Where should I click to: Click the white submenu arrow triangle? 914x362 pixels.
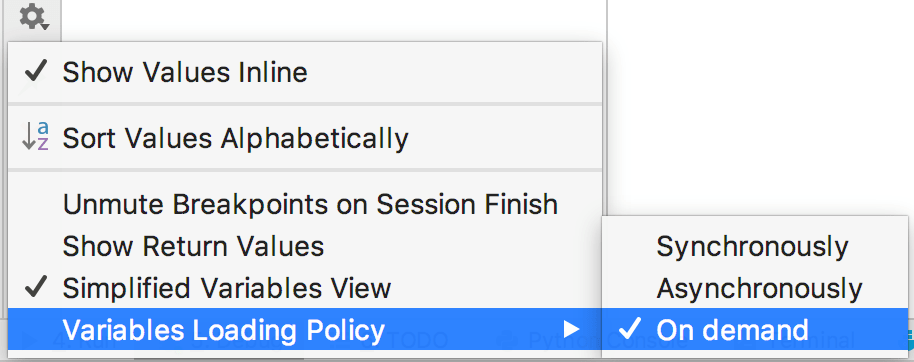[572, 330]
